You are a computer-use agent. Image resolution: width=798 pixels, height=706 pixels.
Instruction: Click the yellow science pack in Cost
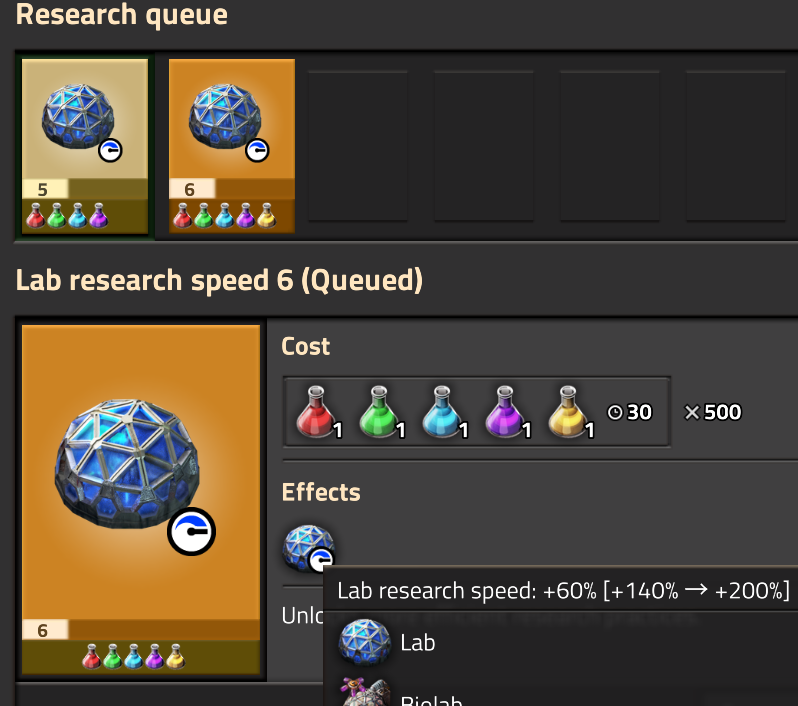[x=571, y=412]
